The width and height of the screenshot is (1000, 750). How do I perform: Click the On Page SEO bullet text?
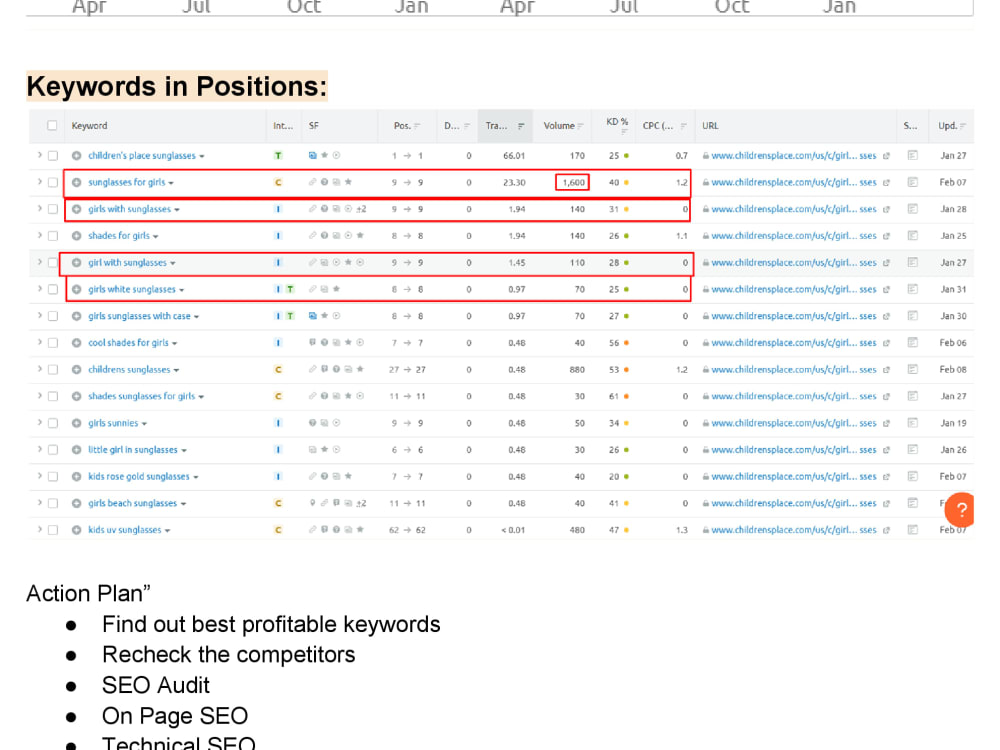coord(175,716)
